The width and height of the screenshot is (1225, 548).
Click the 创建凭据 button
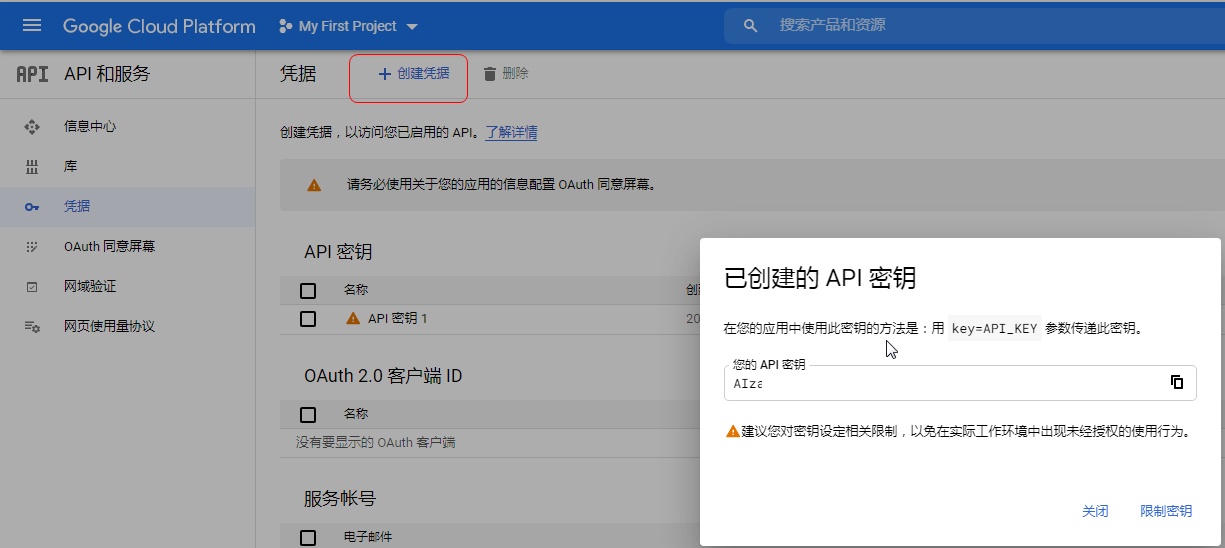[x=413, y=74]
